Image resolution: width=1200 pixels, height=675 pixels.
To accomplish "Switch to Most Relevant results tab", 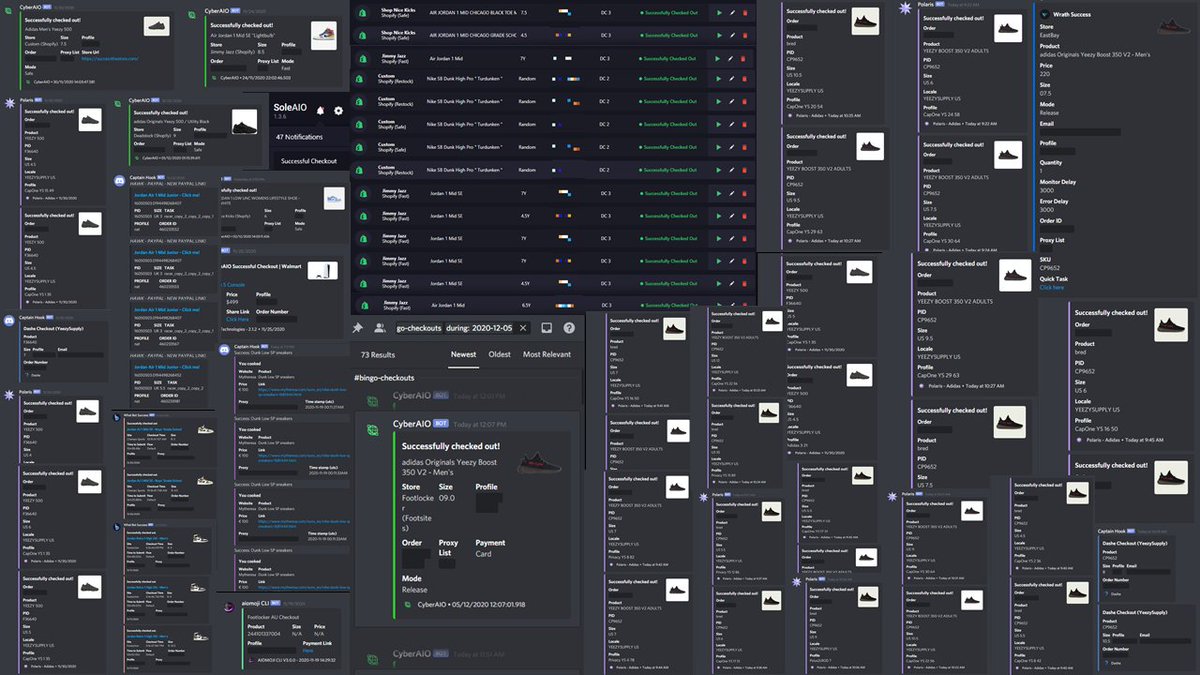I will click(547, 354).
